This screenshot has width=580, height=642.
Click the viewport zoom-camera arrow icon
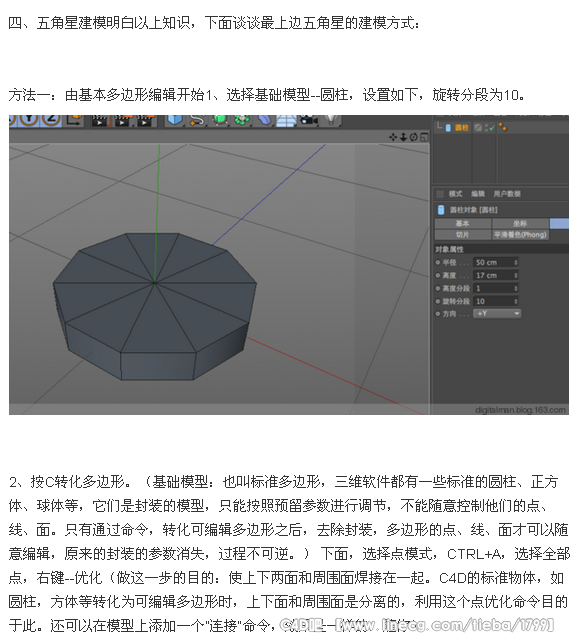[403, 137]
